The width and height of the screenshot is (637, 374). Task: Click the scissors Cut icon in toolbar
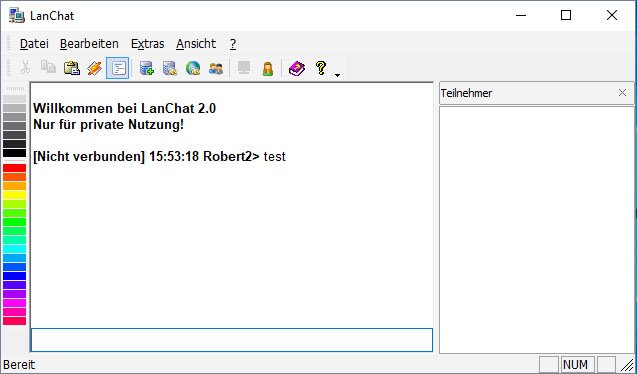25,68
